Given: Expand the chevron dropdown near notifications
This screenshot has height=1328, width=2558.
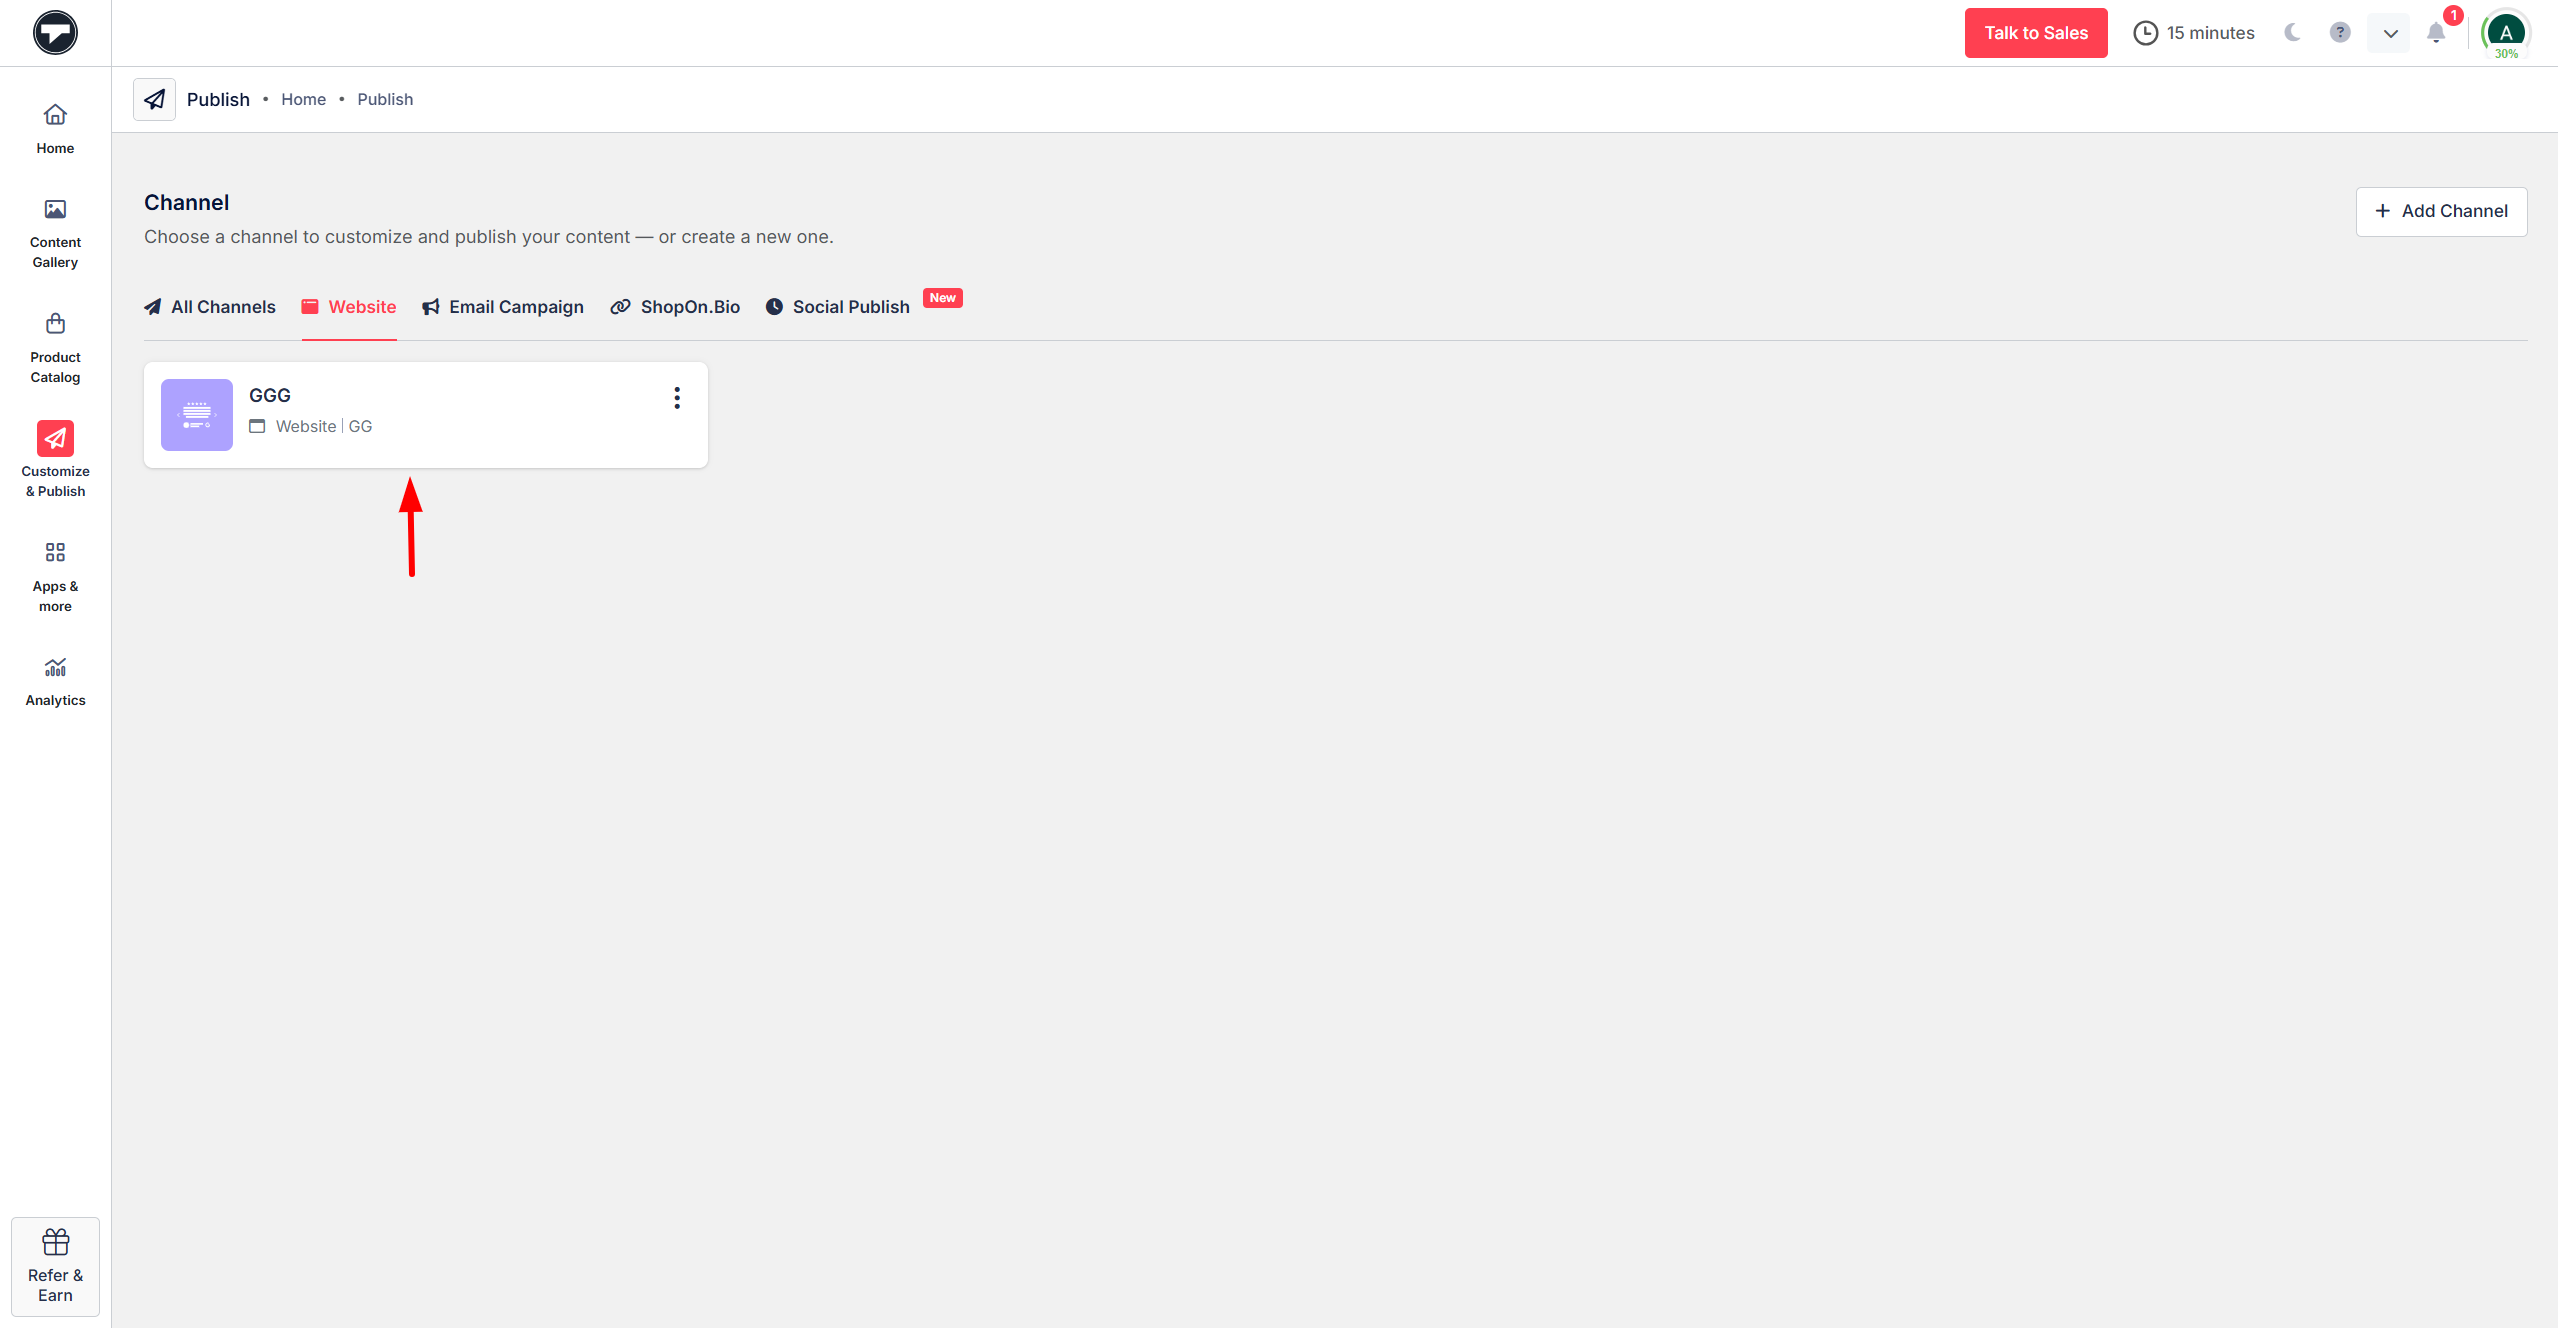Looking at the screenshot, I should click(x=2388, y=32).
